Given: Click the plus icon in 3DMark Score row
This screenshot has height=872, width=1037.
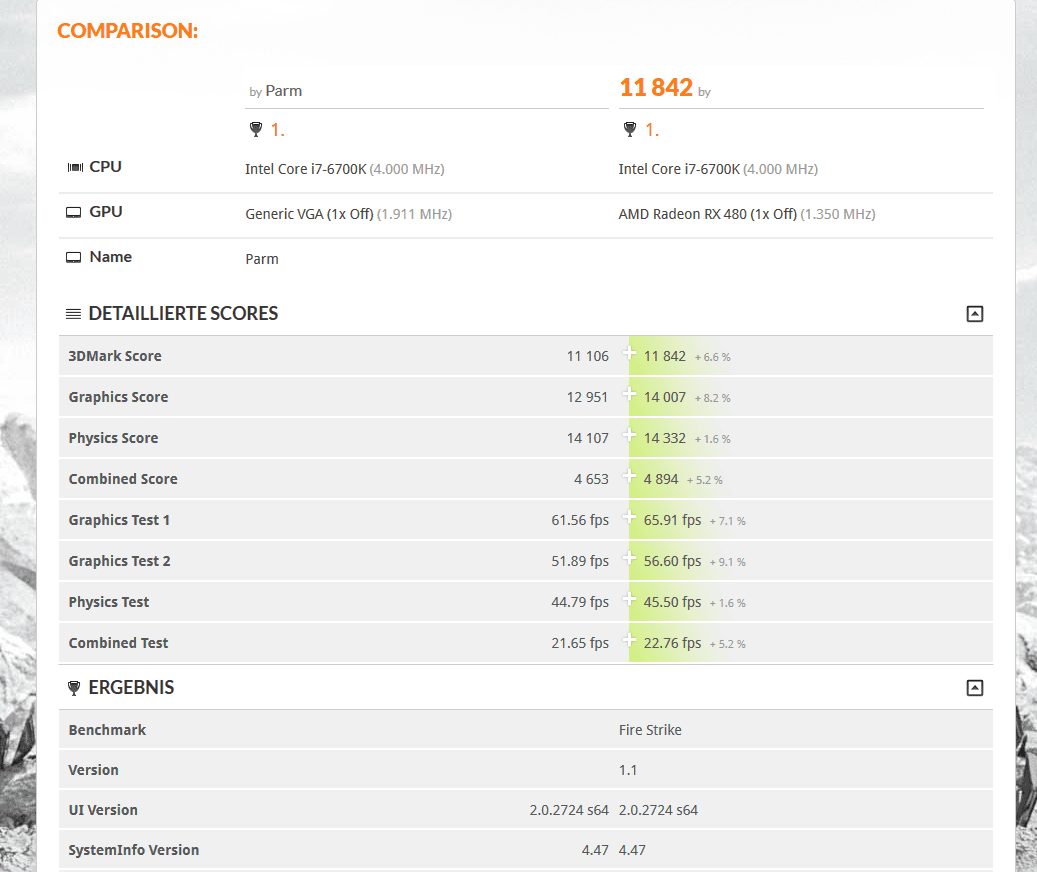Looking at the screenshot, I should (629, 354).
